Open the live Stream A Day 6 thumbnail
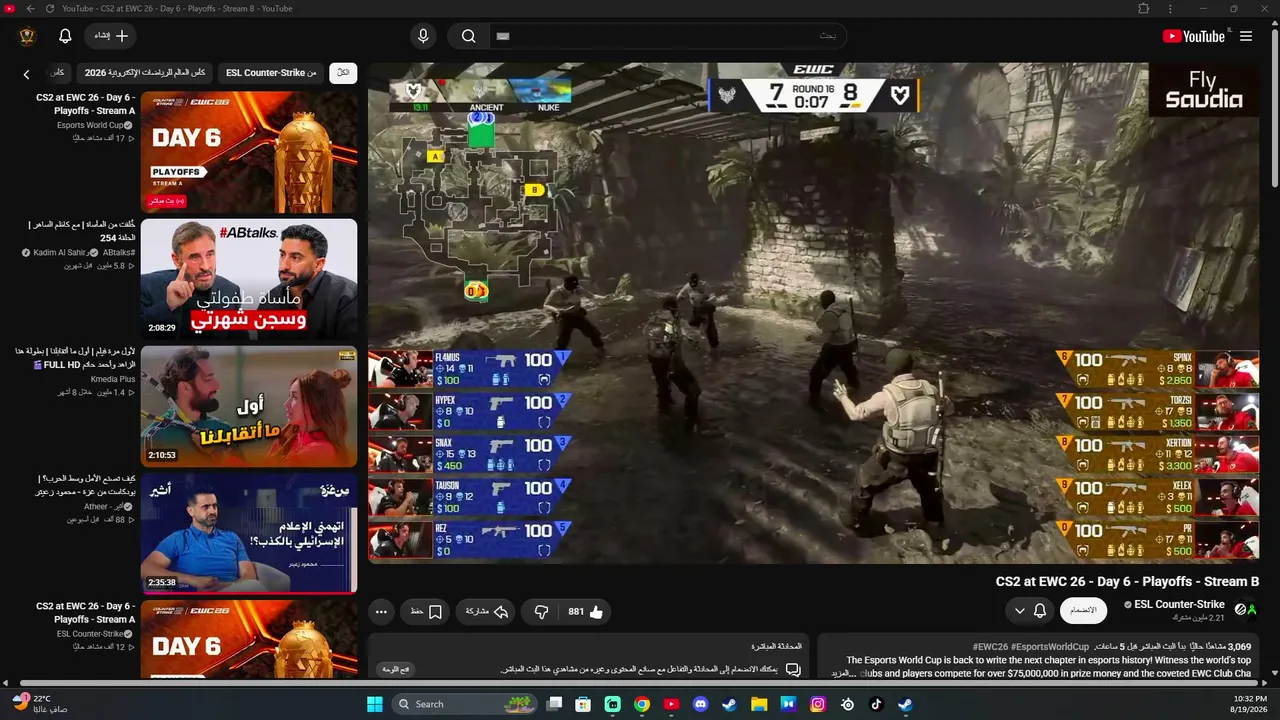This screenshot has height=720, width=1280. point(249,152)
